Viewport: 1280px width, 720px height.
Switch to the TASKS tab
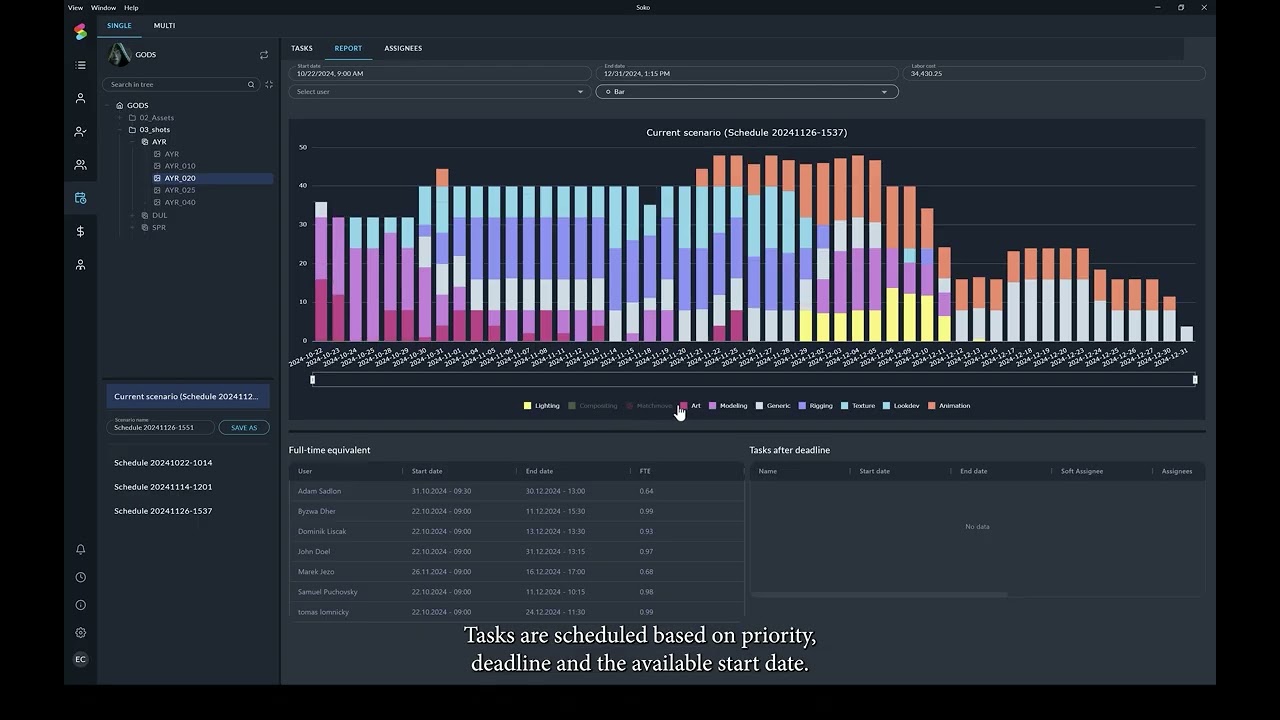pos(302,48)
